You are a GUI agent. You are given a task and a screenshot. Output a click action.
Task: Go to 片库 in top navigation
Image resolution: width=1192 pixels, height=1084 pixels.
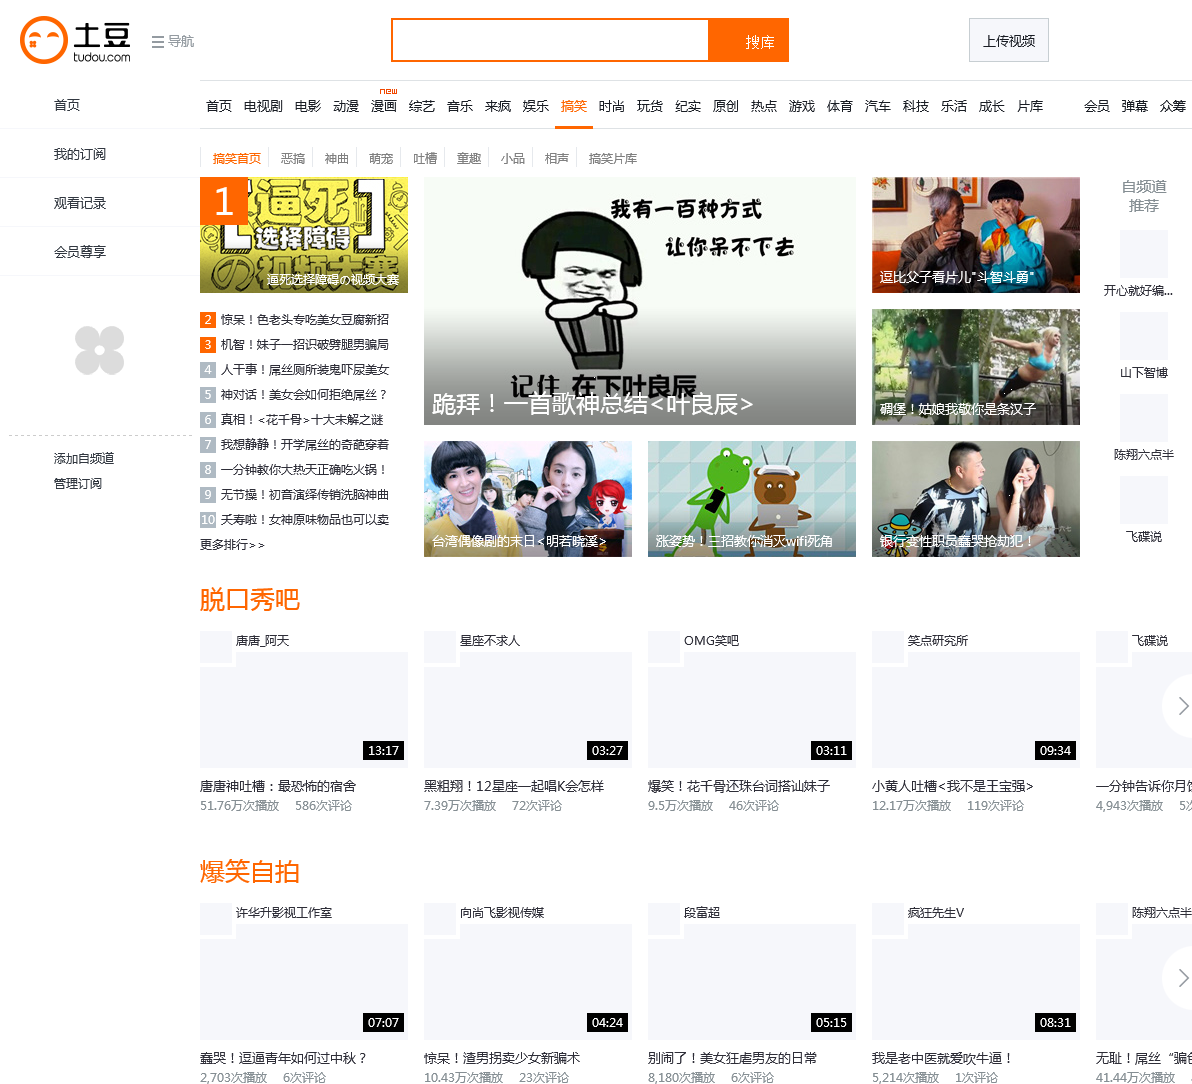coord(1030,106)
